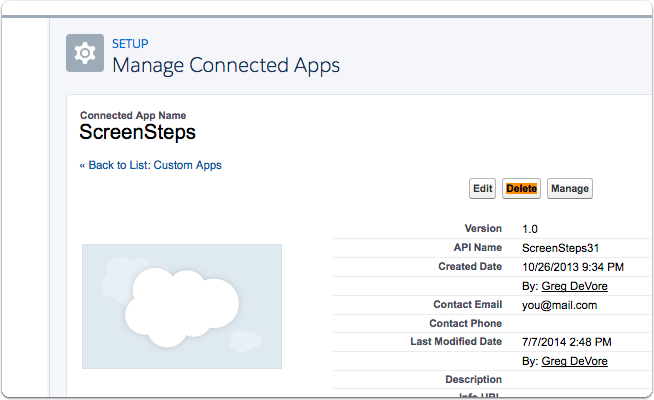The width and height of the screenshot is (654, 400).
Task: Click the API Name value ScreenSteps31
Action: point(561,248)
